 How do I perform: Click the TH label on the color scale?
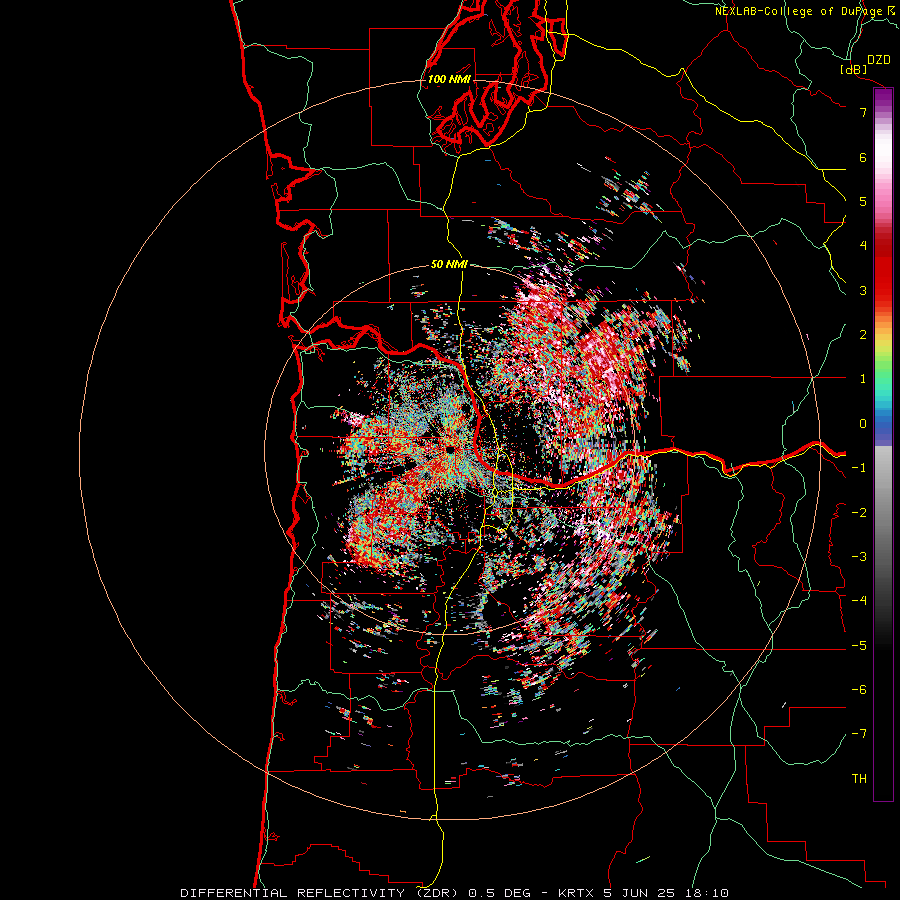(x=859, y=779)
